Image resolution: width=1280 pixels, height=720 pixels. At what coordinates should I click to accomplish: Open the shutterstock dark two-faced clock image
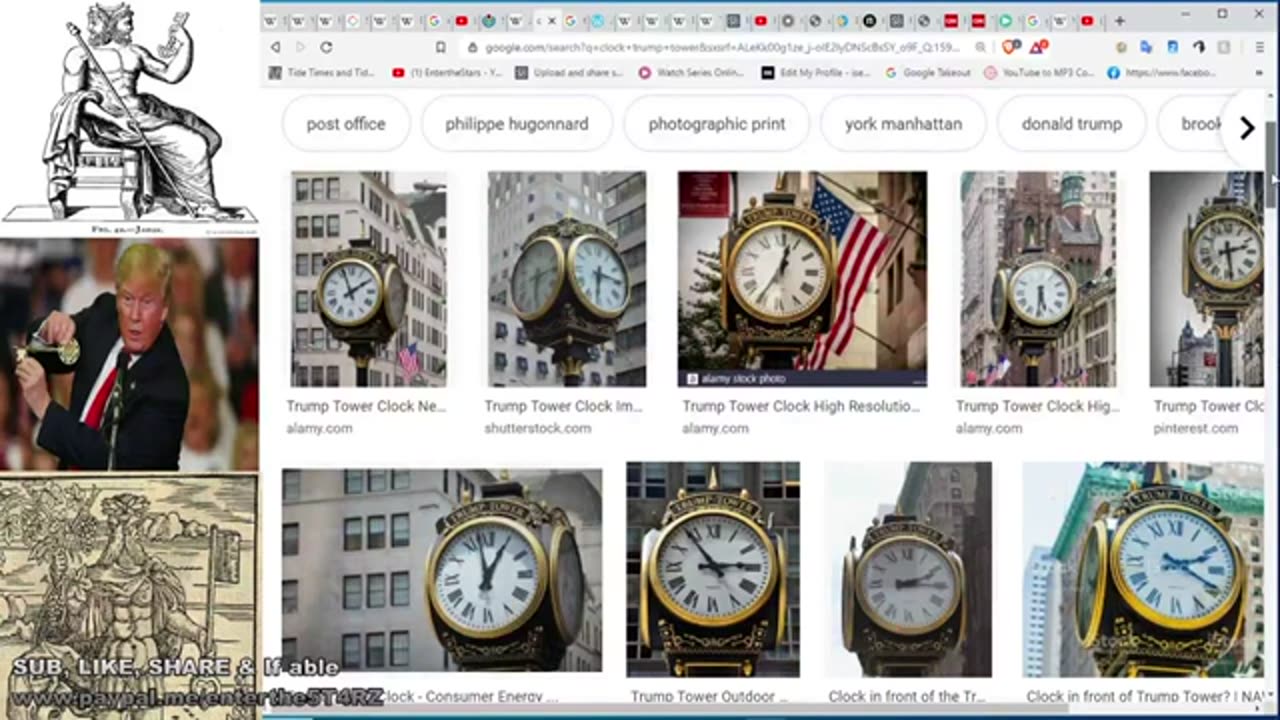click(567, 279)
